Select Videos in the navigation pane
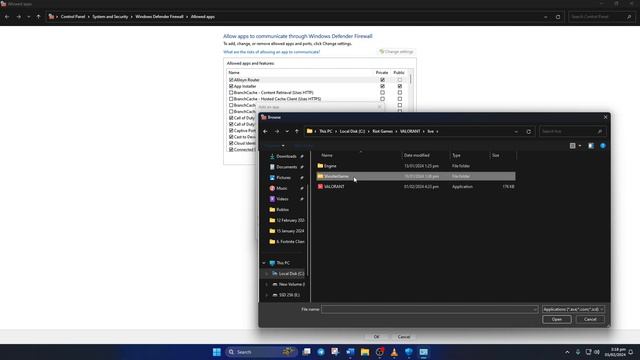This screenshot has height=360, width=640. click(282, 199)
